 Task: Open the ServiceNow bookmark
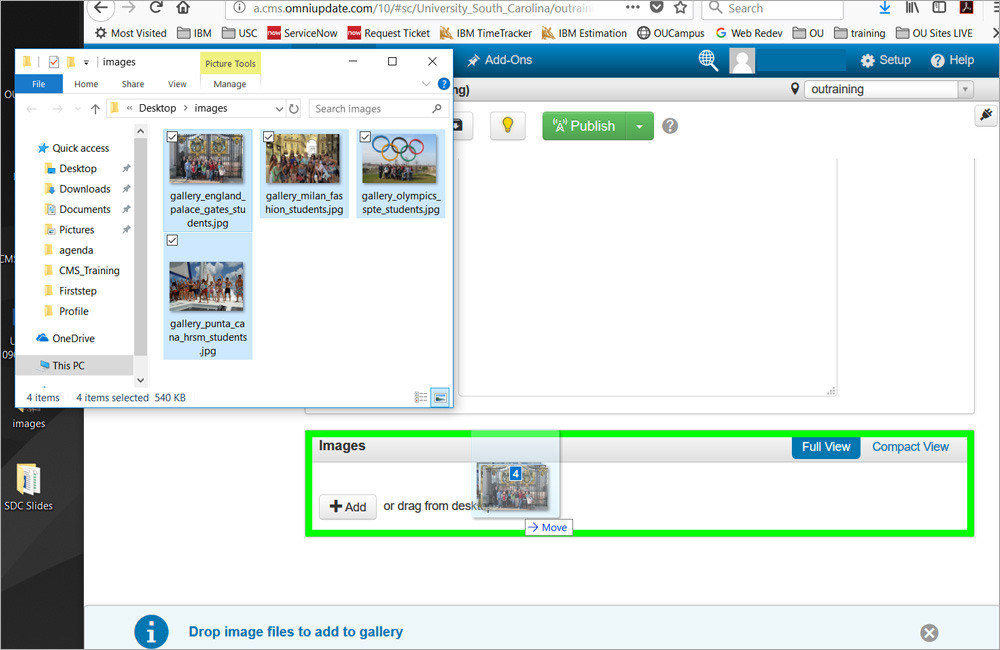pos(302,33)
